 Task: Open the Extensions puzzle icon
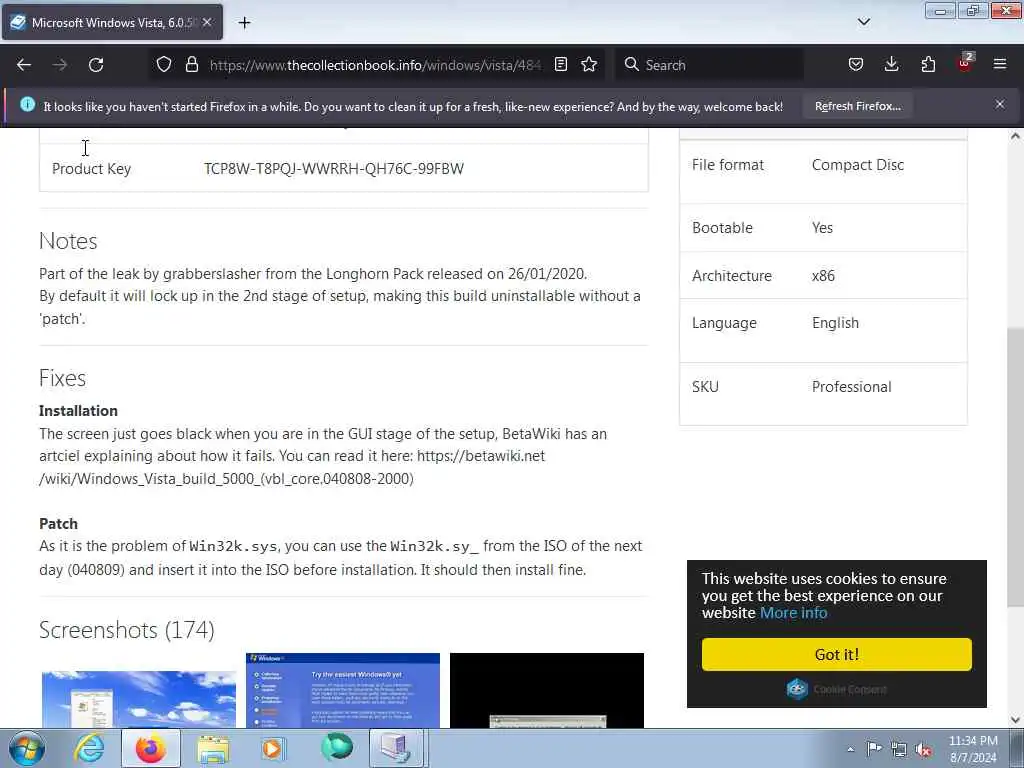(x=928, y=65)
